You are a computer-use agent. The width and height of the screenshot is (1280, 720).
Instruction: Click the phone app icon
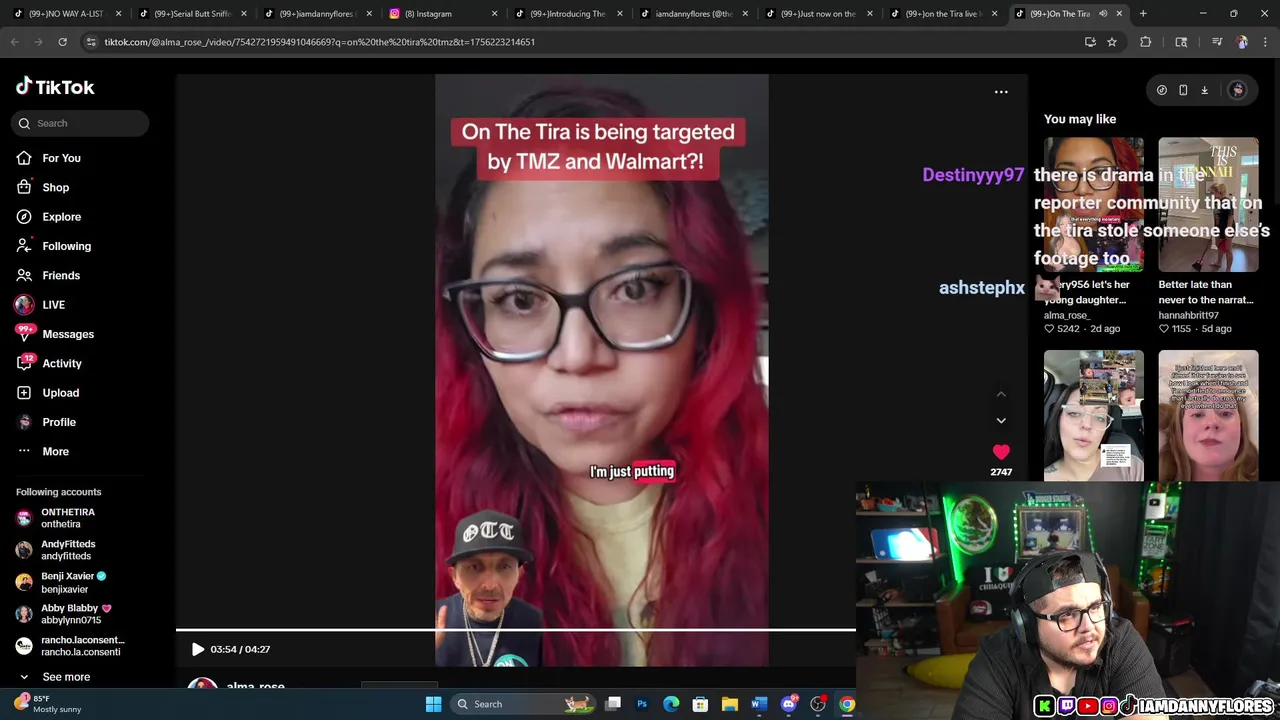pyautogui.click(x=1183, y=90)
